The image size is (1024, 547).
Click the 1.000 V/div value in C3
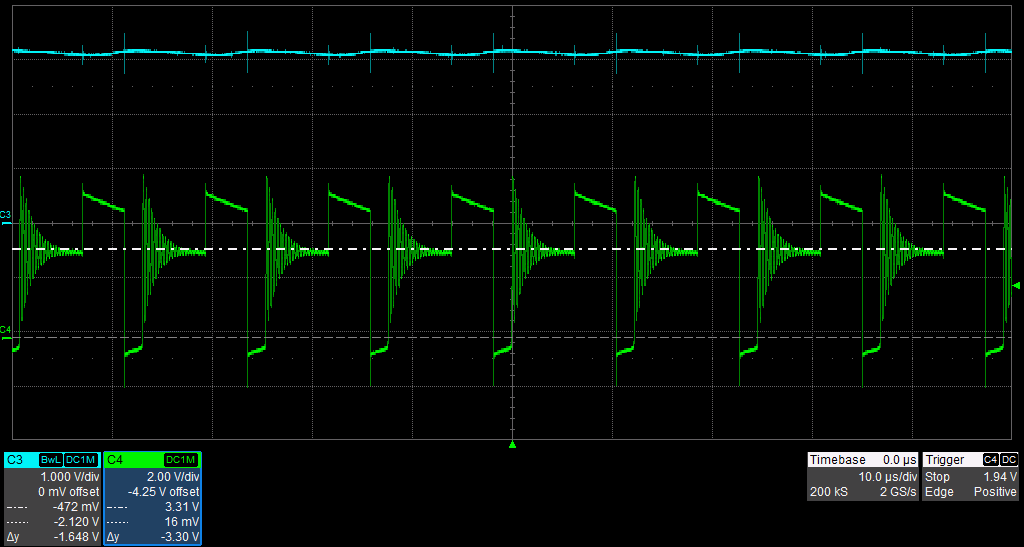pyautogui.click(x=70, y=477)
